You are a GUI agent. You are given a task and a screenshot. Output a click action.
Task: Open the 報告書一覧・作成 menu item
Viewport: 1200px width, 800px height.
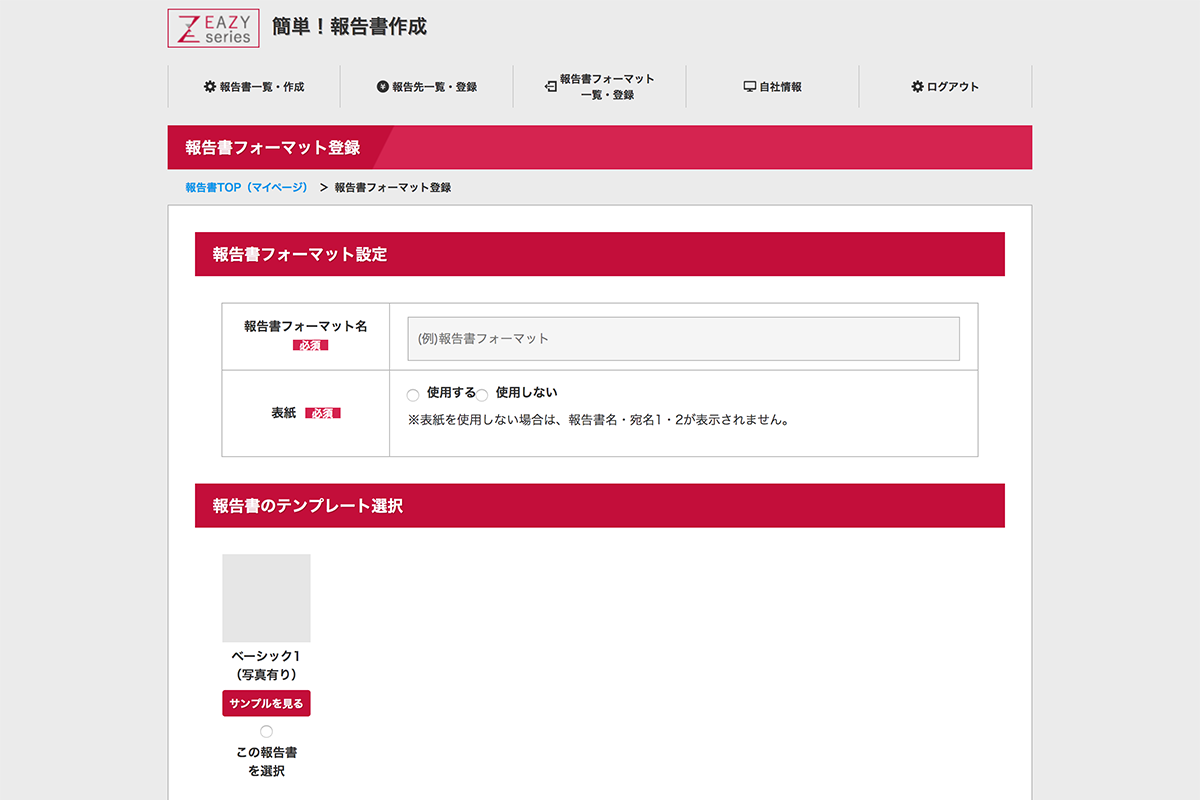point(261,87)
